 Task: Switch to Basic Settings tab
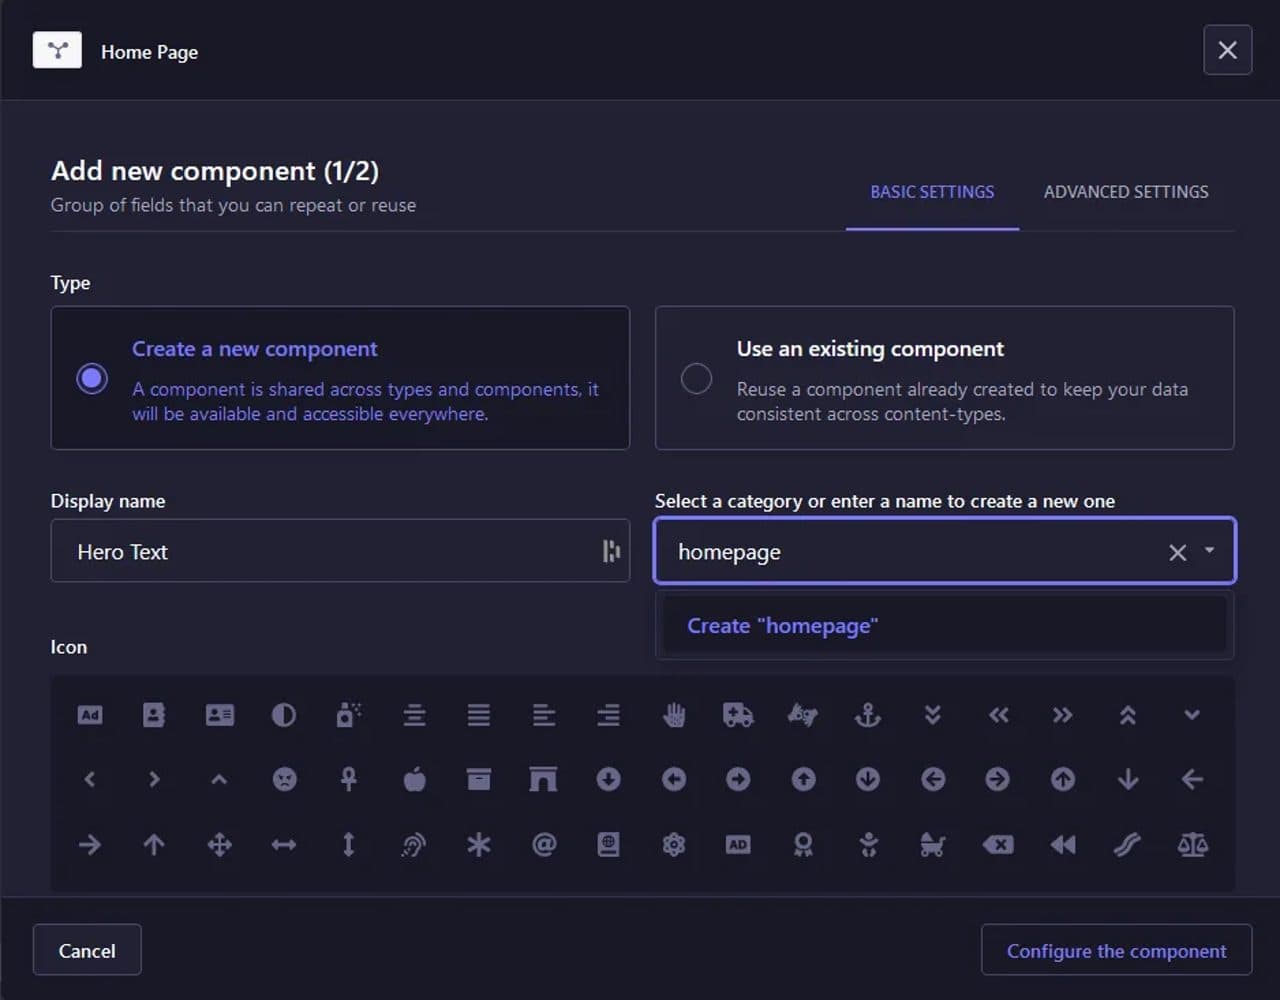pyautogui.click(x=932, y=192)
